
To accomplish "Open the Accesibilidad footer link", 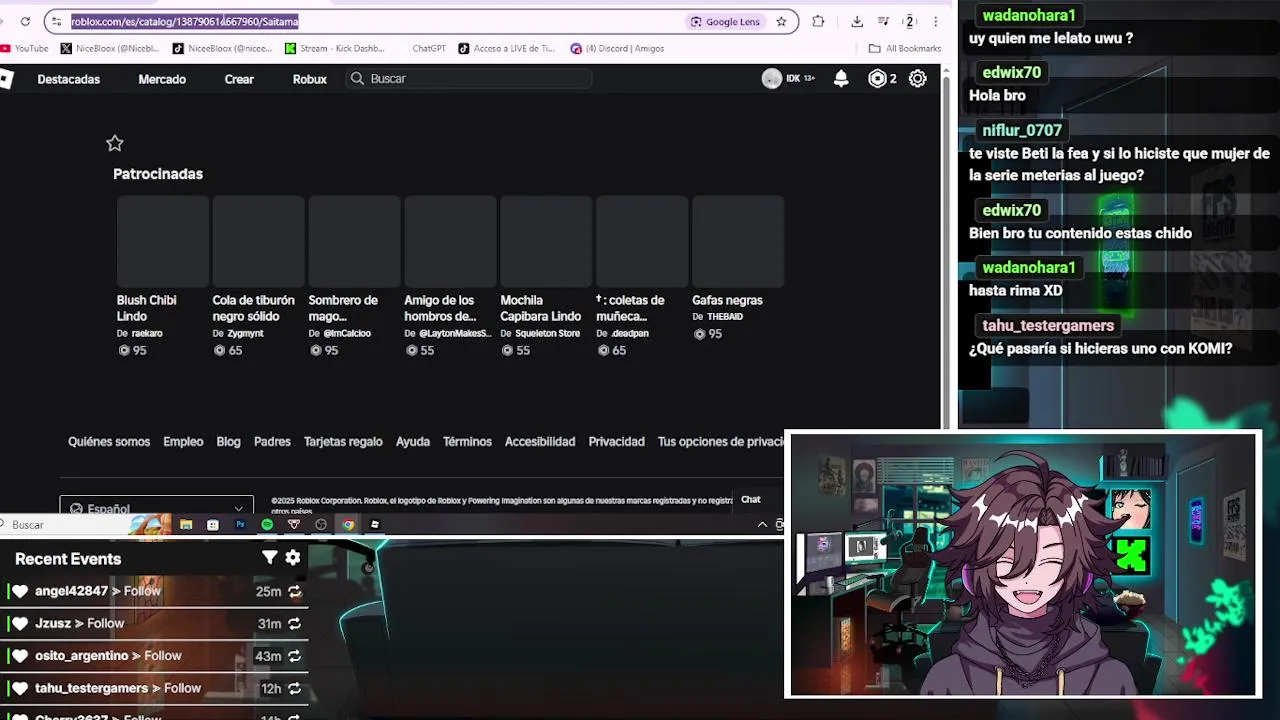I will [x=540, y=441].
